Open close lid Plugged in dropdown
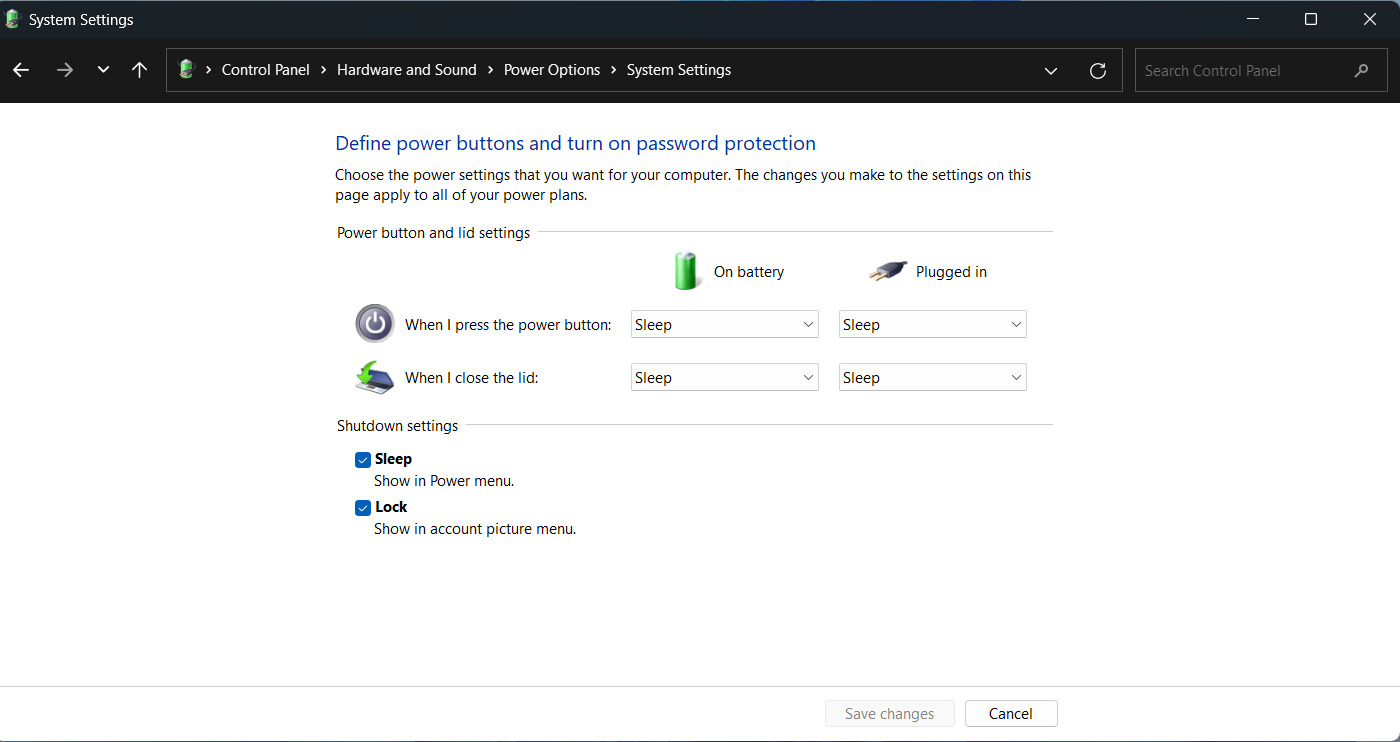 pyautogui.click(x=933, y=377)
